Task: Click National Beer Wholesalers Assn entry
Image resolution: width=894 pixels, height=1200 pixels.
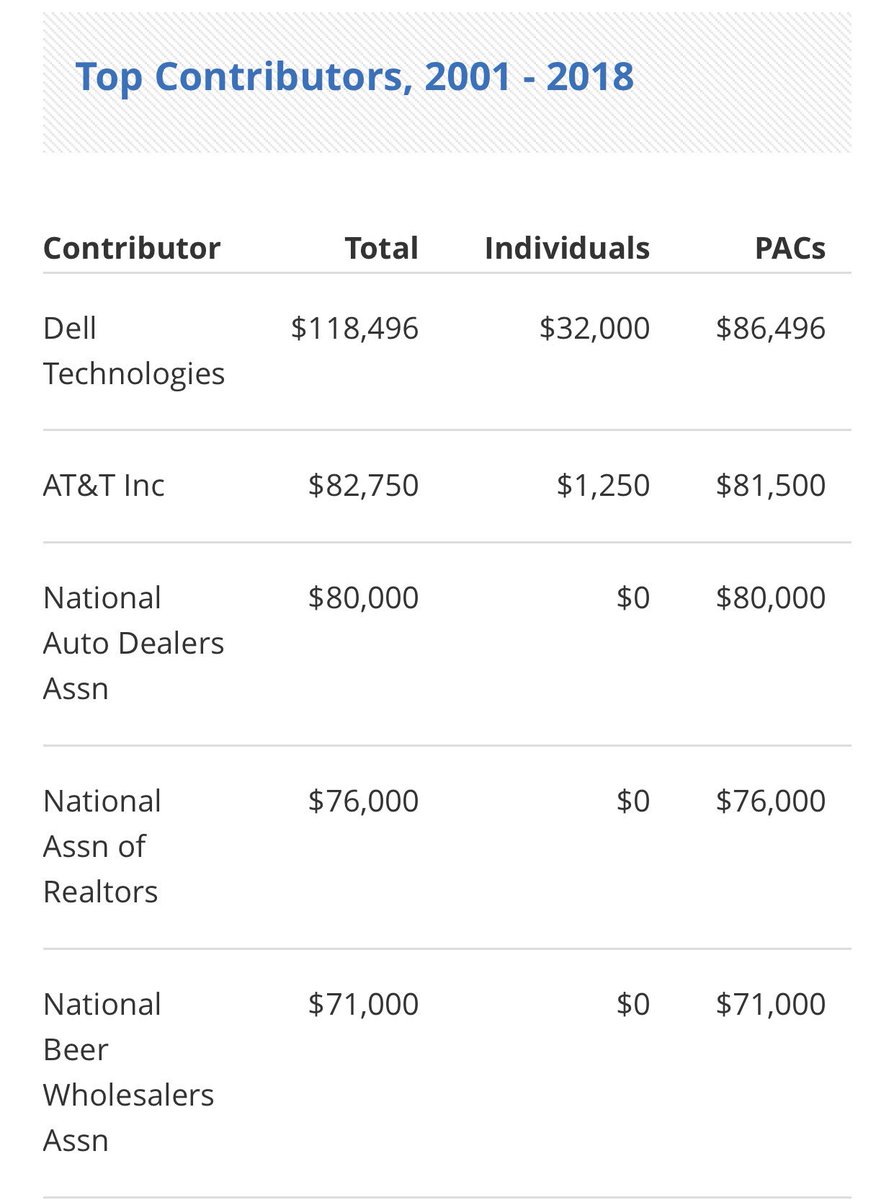Action: (129, 1072)
